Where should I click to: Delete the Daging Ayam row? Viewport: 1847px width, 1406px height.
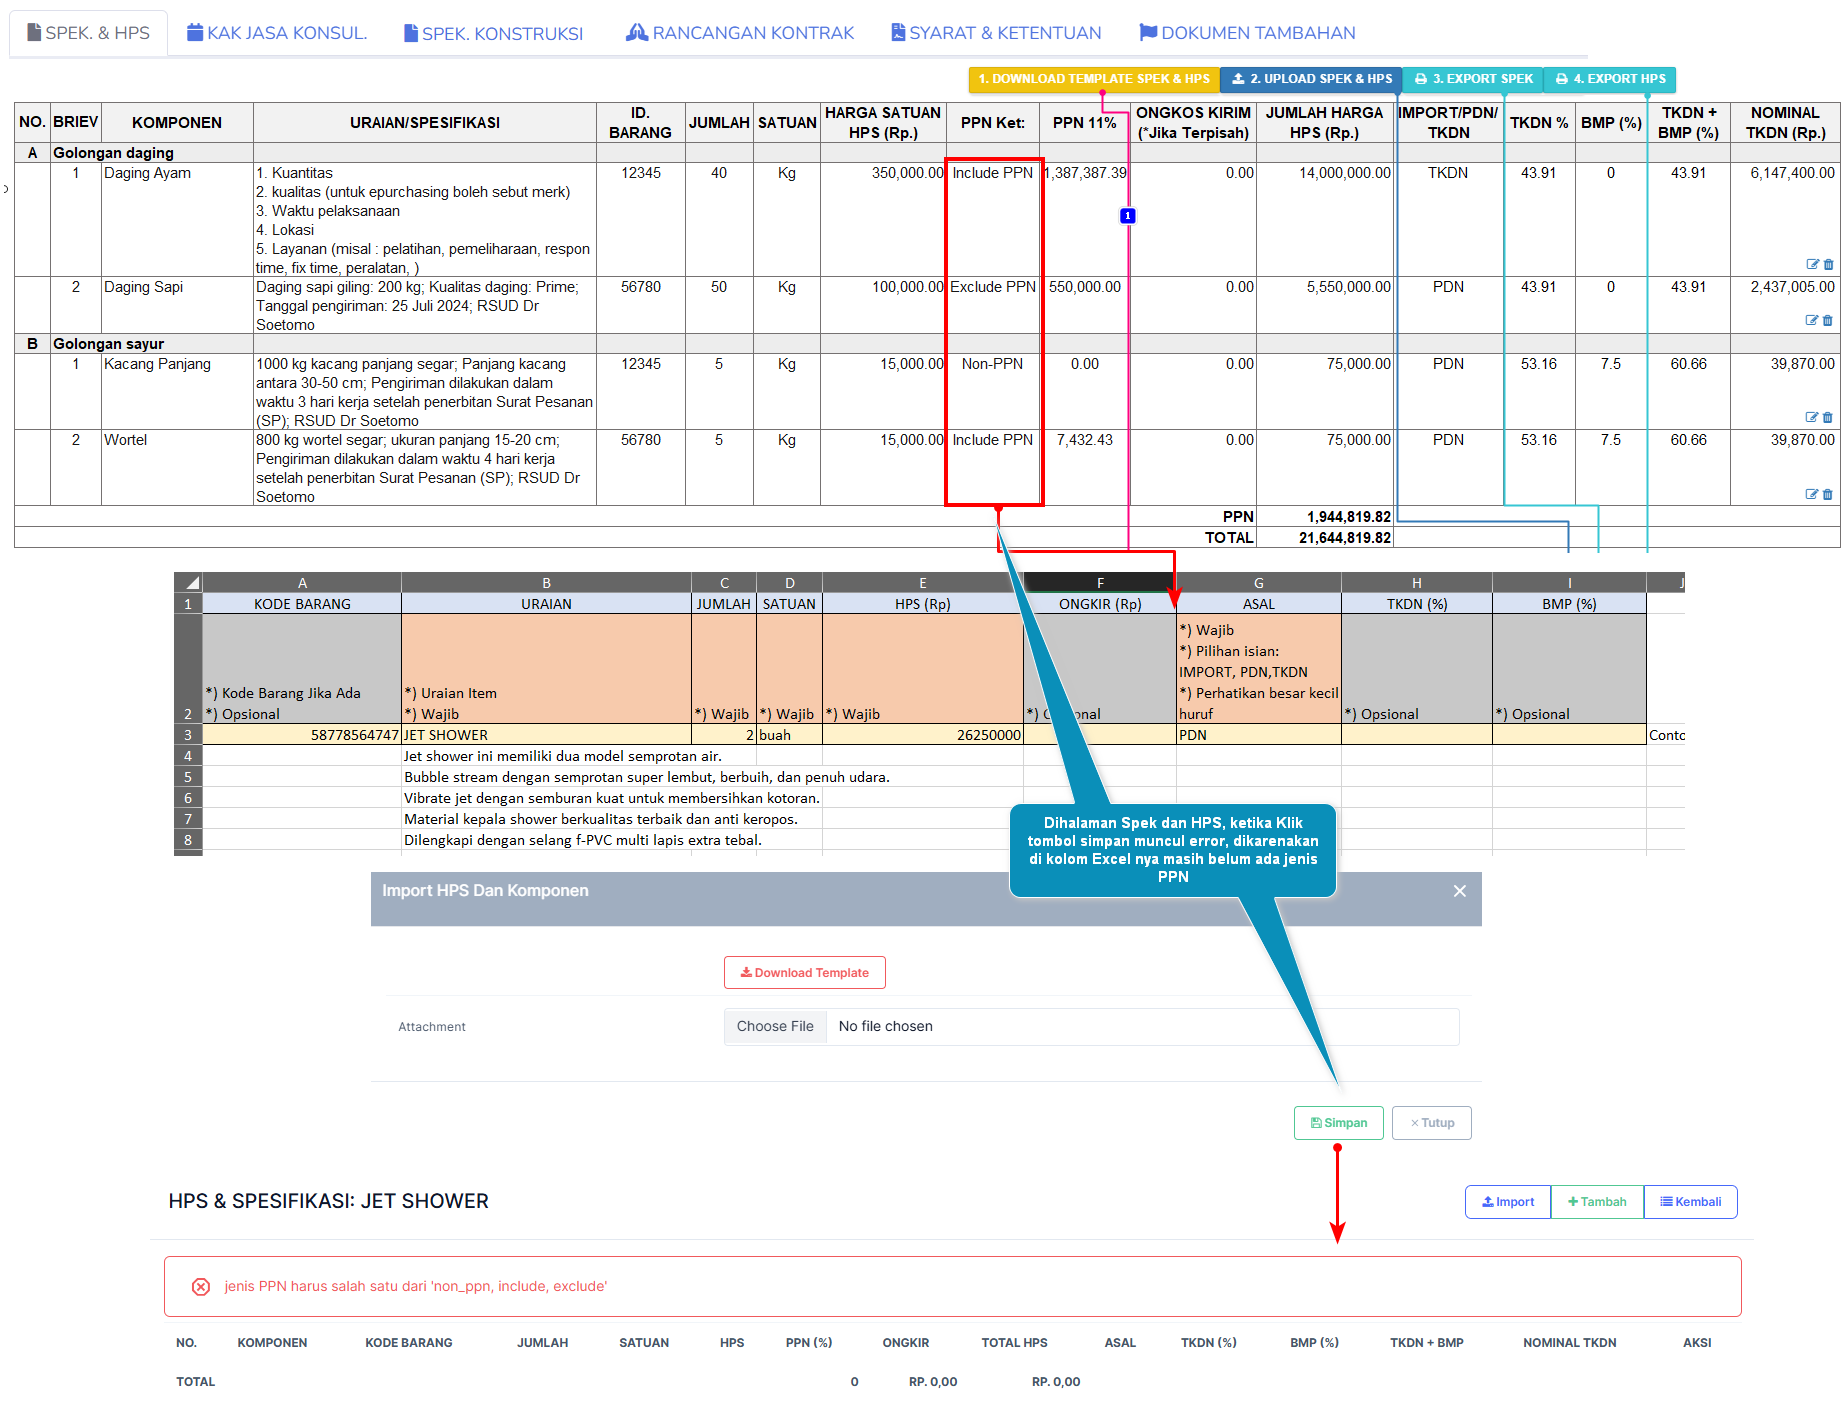1829,265
